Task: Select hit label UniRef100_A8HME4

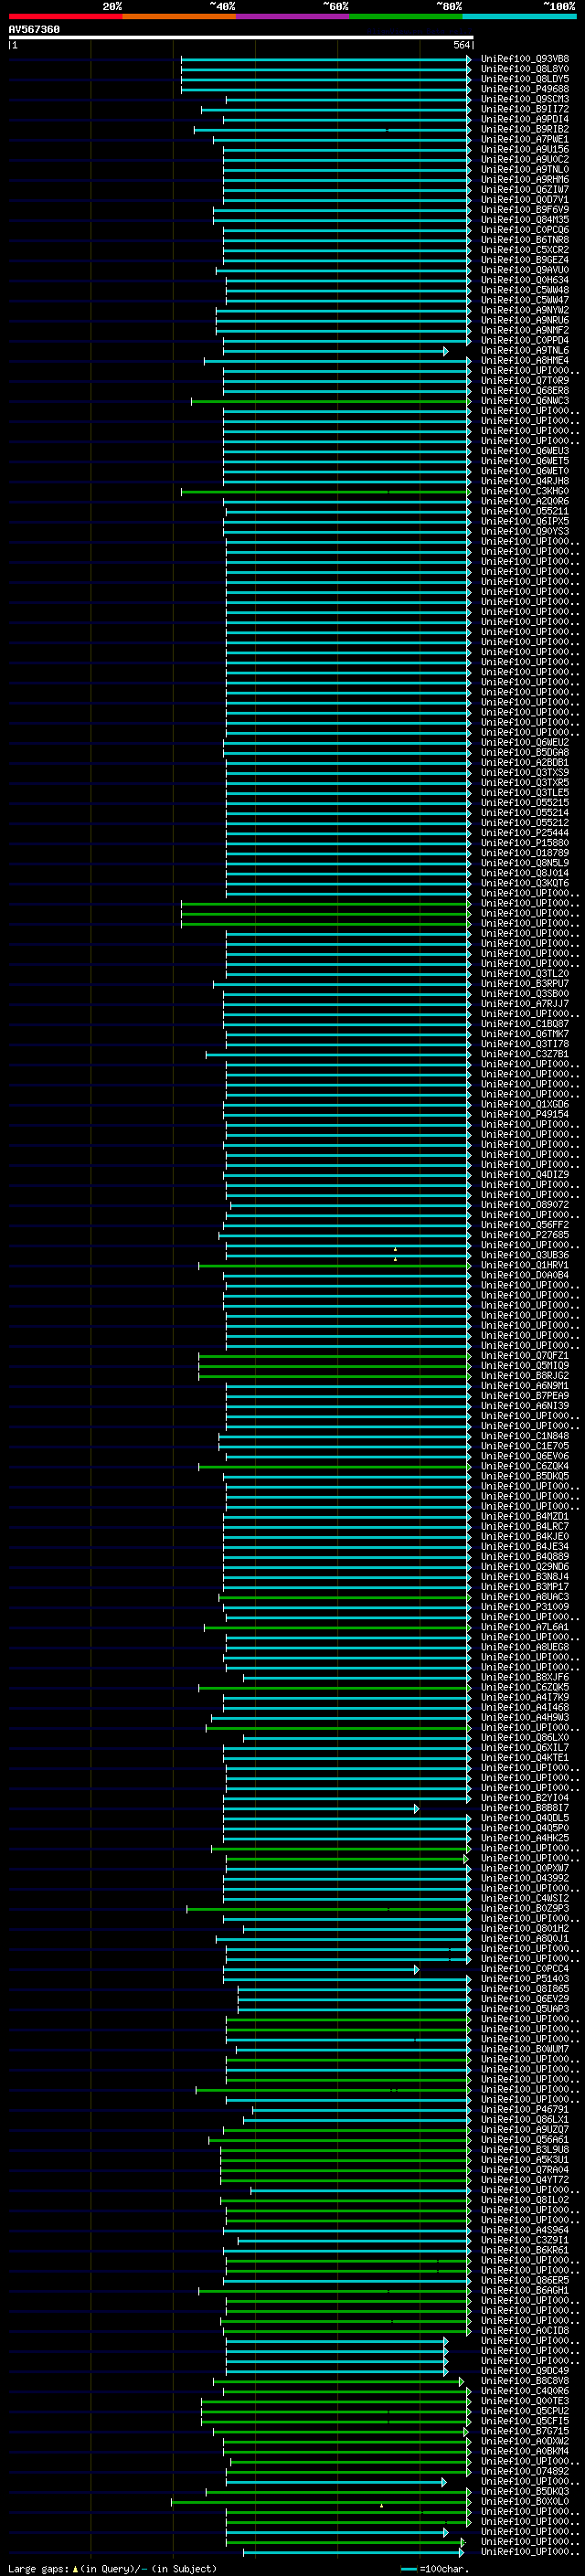Action: [525, 360]
